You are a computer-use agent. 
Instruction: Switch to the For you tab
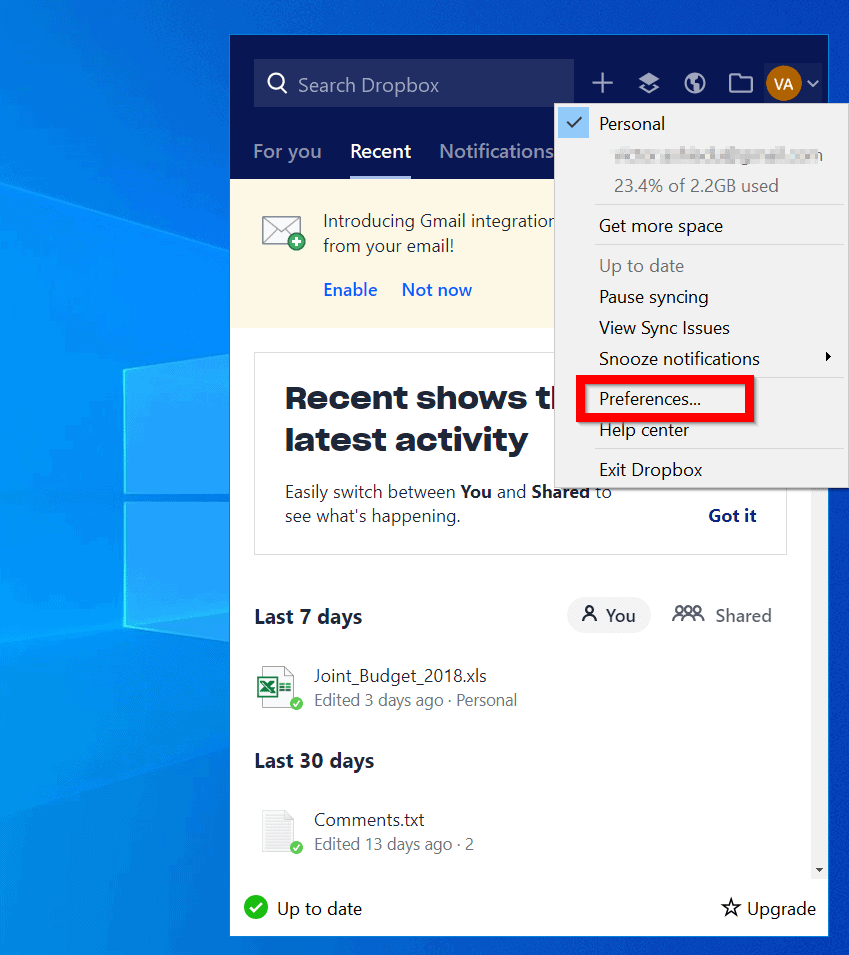click(287, 152)
